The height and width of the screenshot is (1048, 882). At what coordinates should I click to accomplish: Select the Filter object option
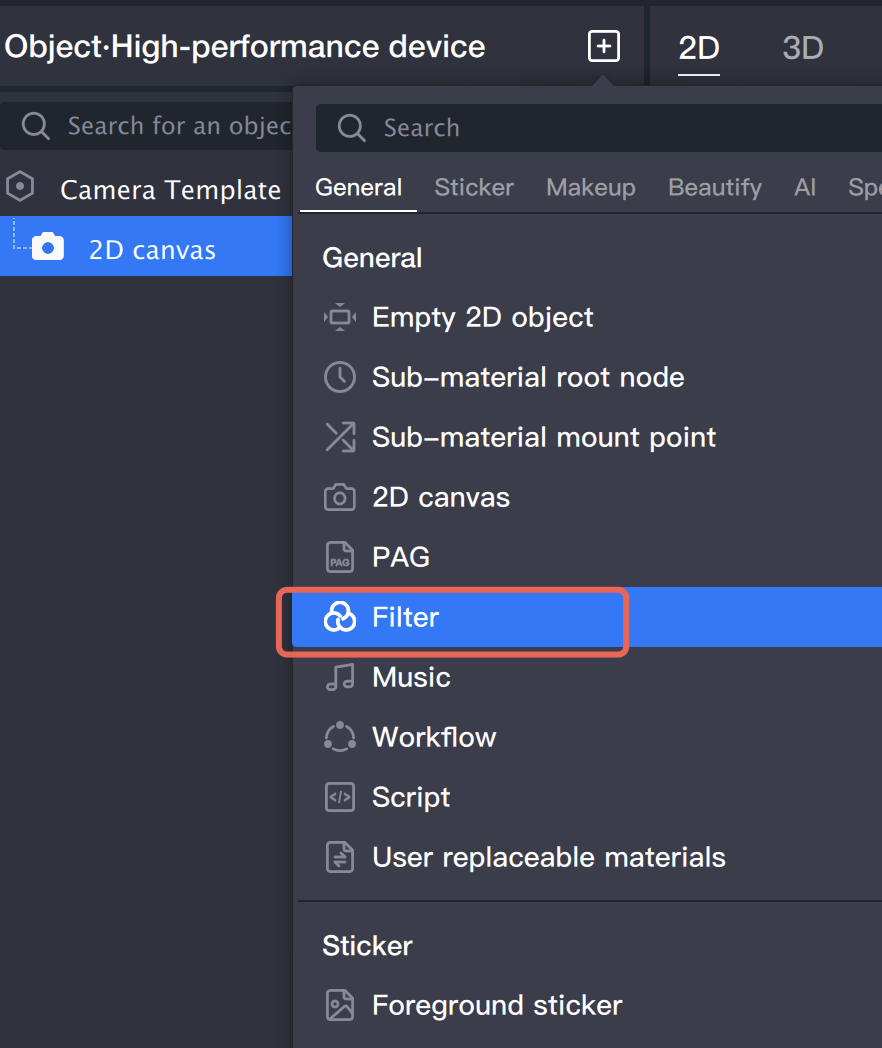[x=405, y=618]
